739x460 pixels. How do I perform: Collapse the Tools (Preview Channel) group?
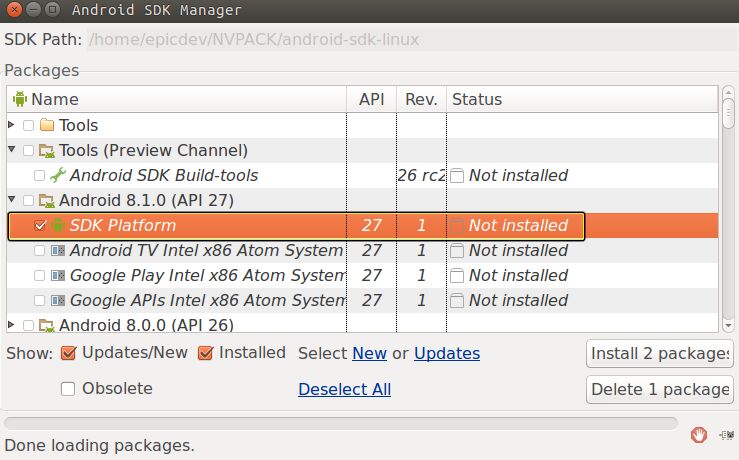tap(12, 149)
